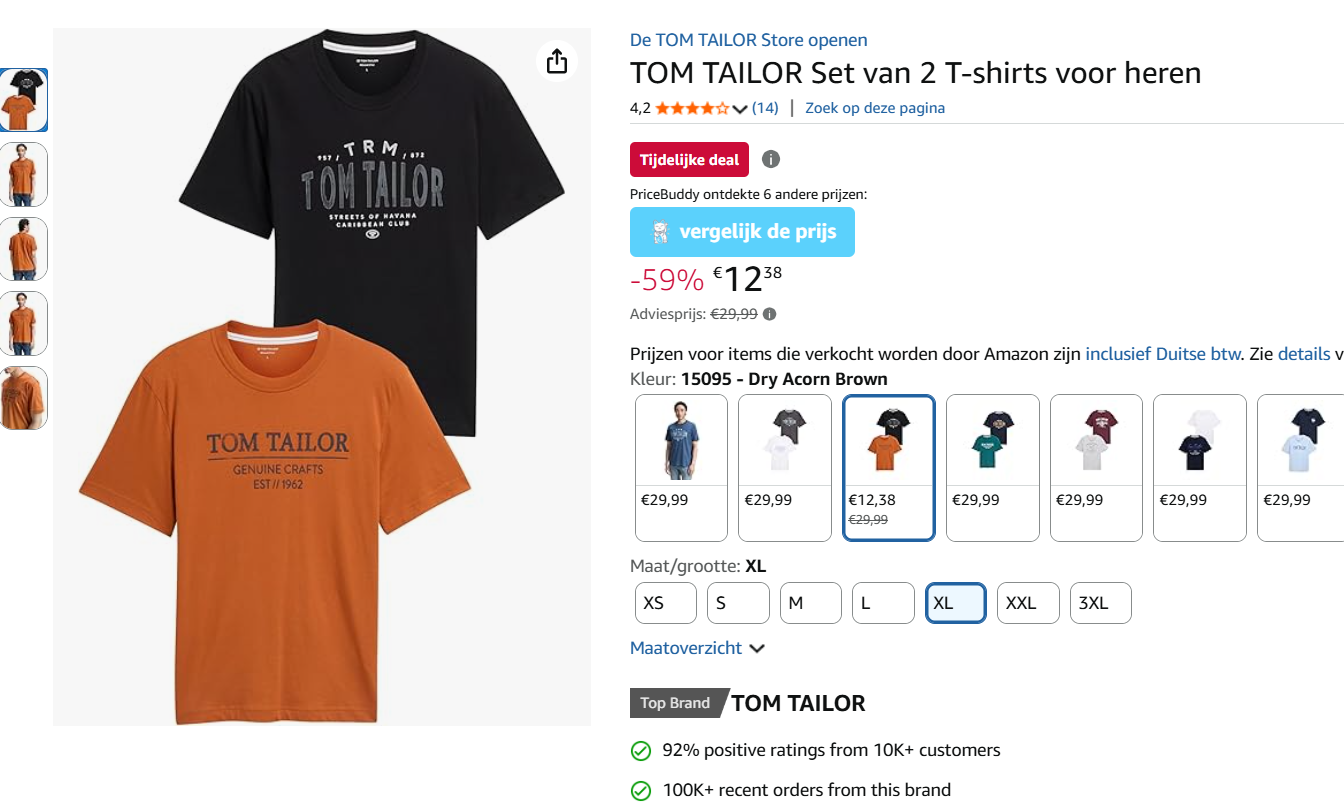The image size is (1344, 806).
Task: Select the €12,38 Dry Acorn Brown color variant
Action: pos(888,467)
